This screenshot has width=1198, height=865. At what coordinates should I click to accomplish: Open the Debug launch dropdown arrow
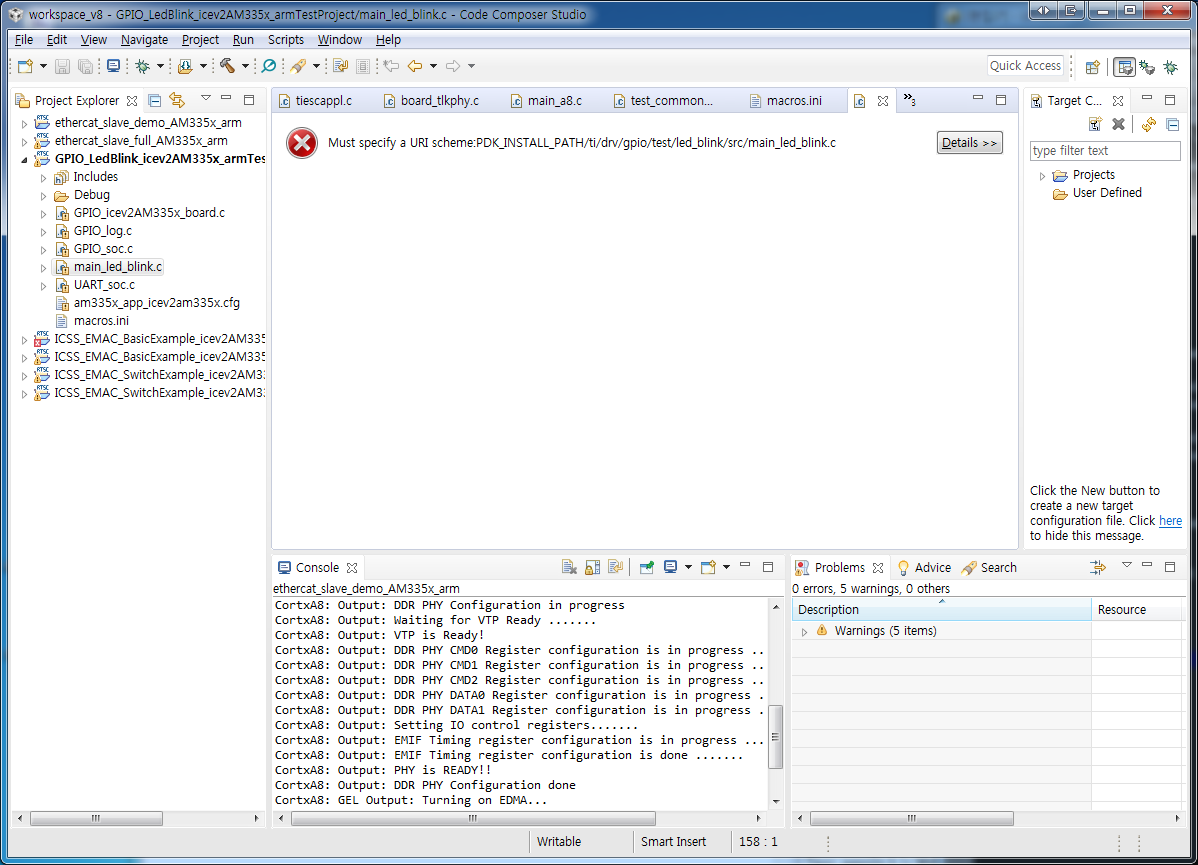point(160,66)
